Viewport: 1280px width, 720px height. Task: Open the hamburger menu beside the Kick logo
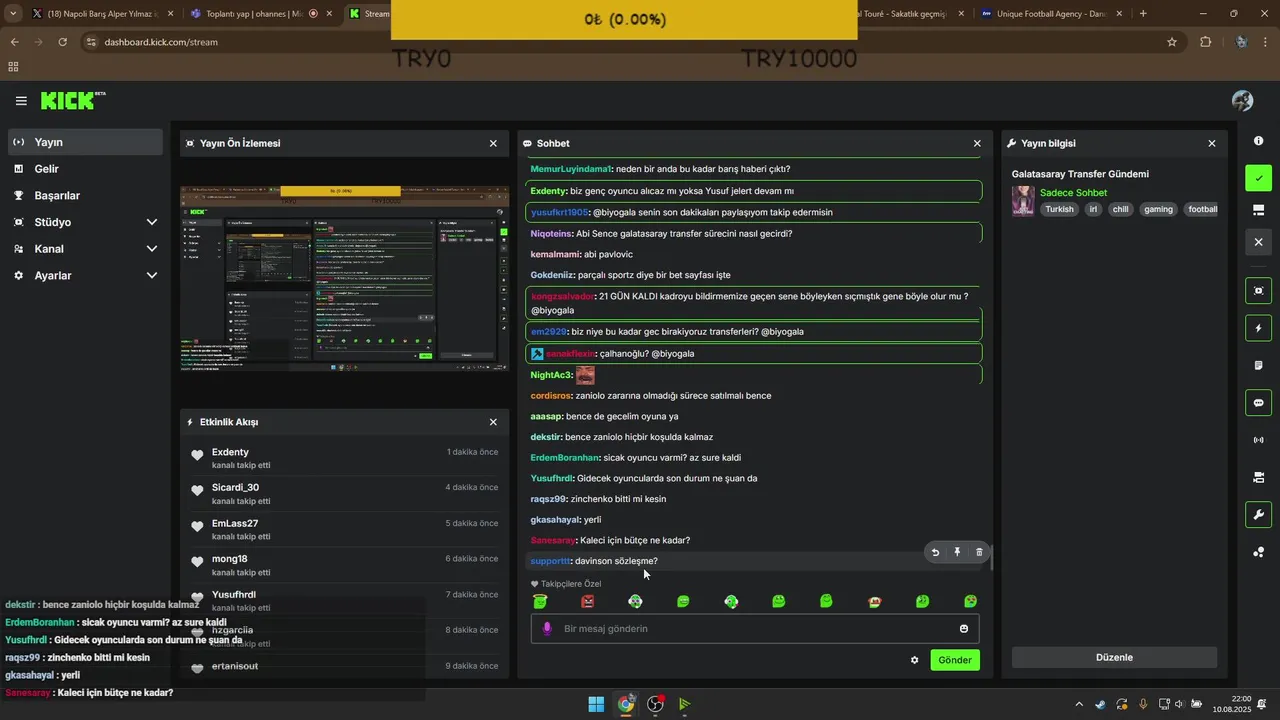(21, 101)
